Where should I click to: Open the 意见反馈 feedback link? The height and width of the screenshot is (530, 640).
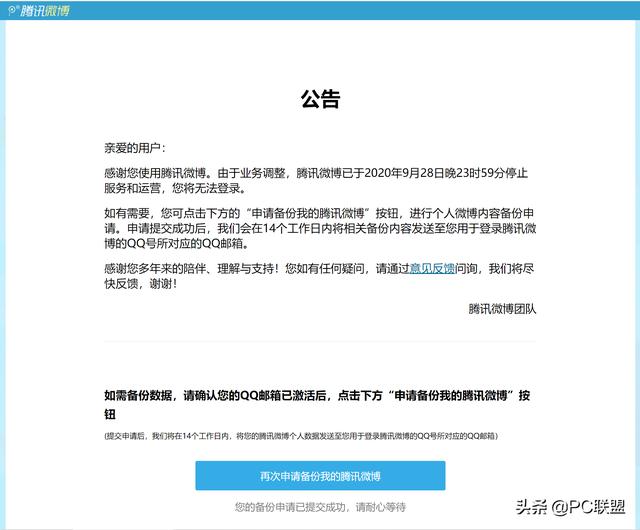[x=433, y=269]
